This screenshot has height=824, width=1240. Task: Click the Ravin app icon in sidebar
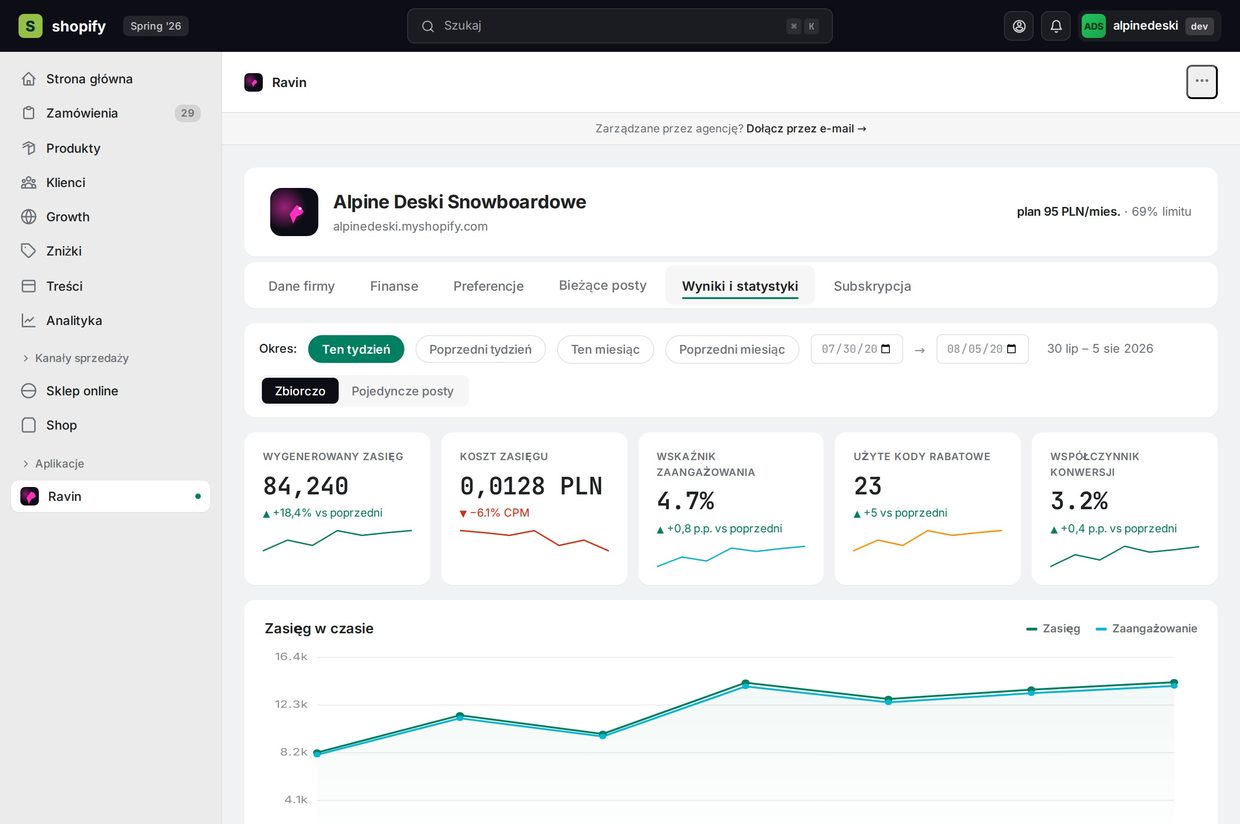coord(30,496)
